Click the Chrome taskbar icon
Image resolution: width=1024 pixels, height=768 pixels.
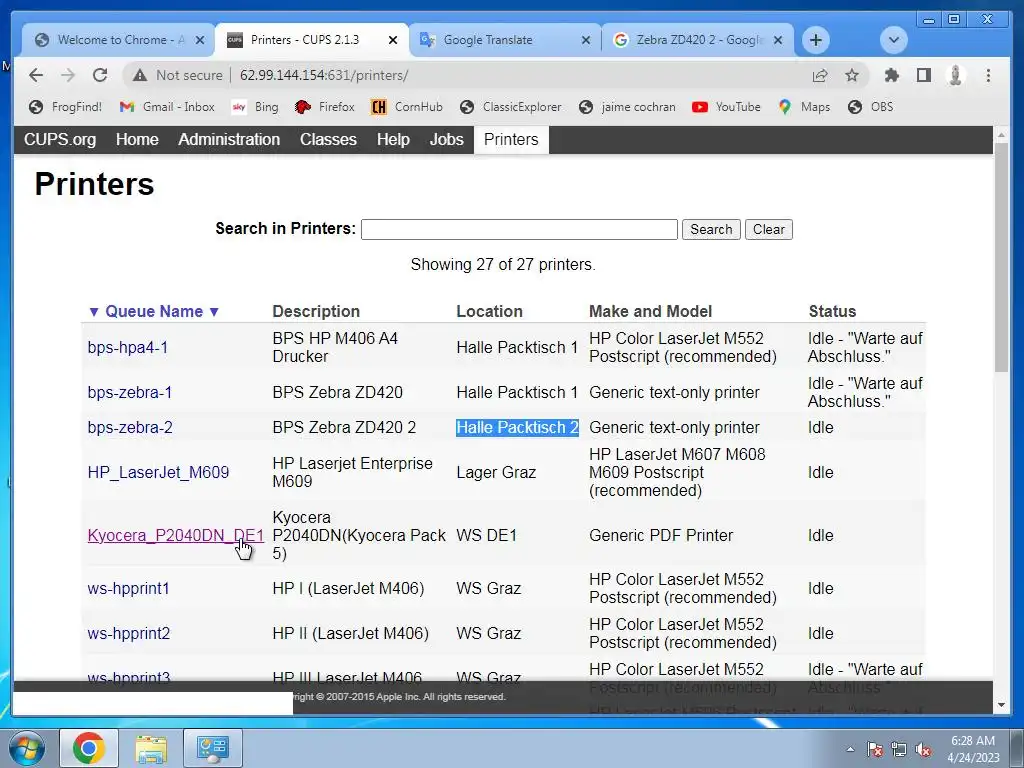(x=89, y=748)
